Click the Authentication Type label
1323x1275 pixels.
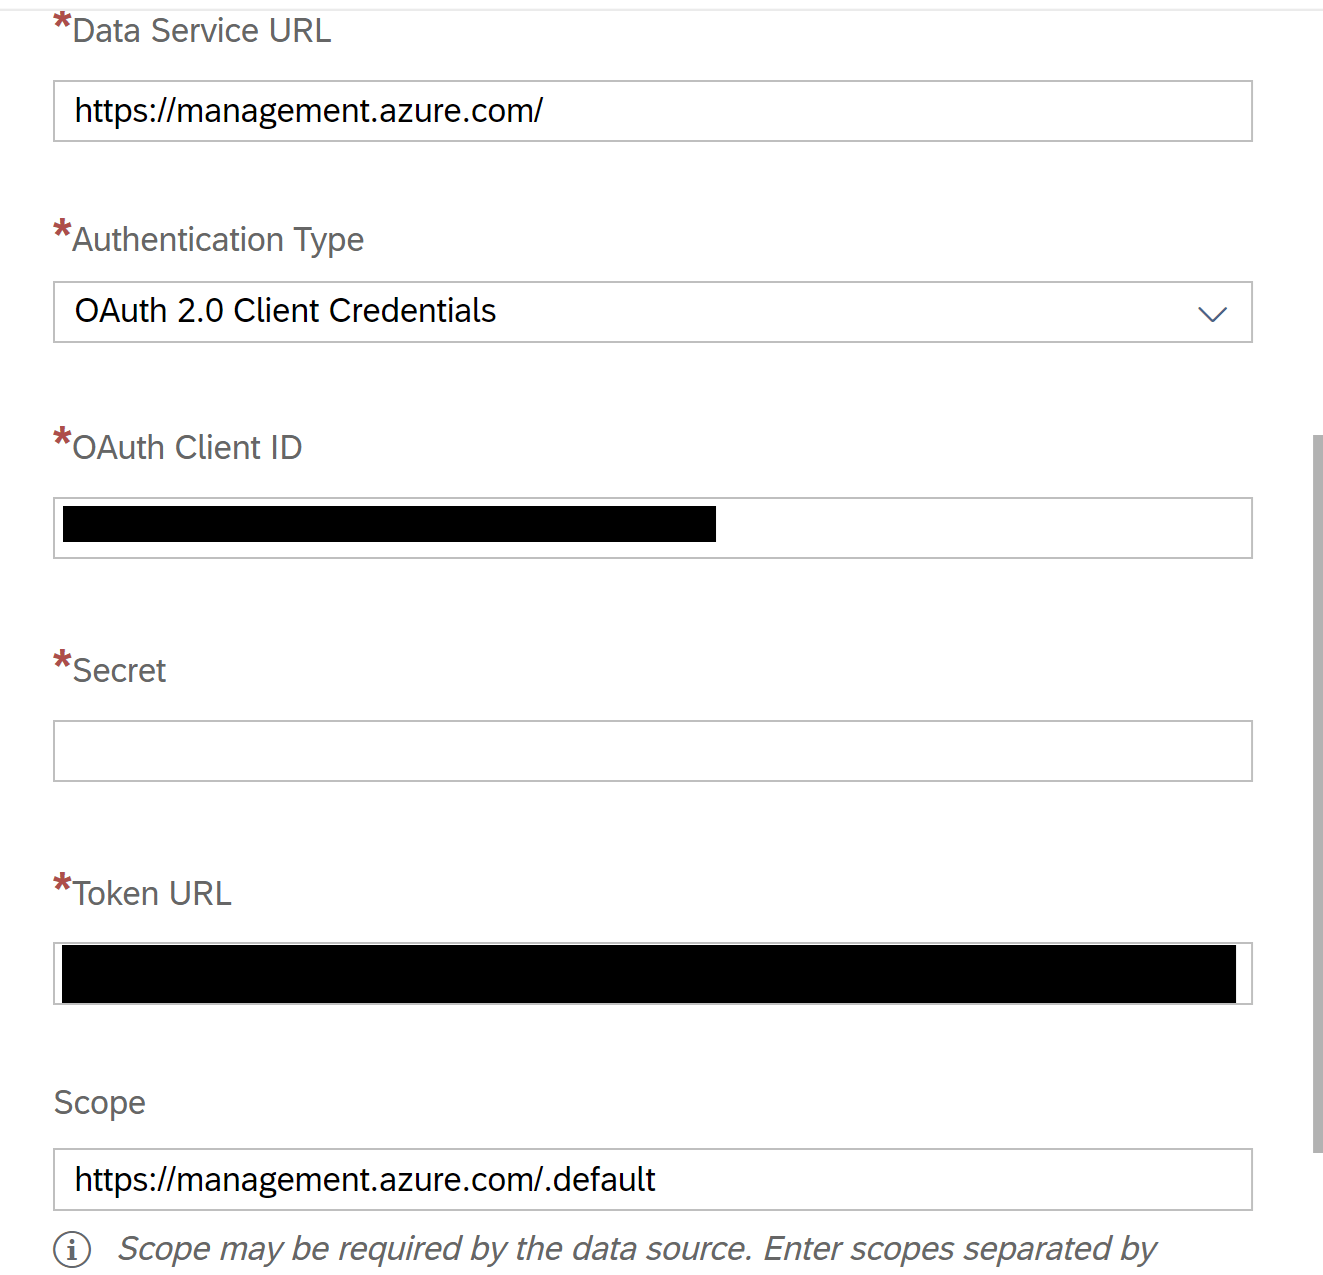(218, 240)
